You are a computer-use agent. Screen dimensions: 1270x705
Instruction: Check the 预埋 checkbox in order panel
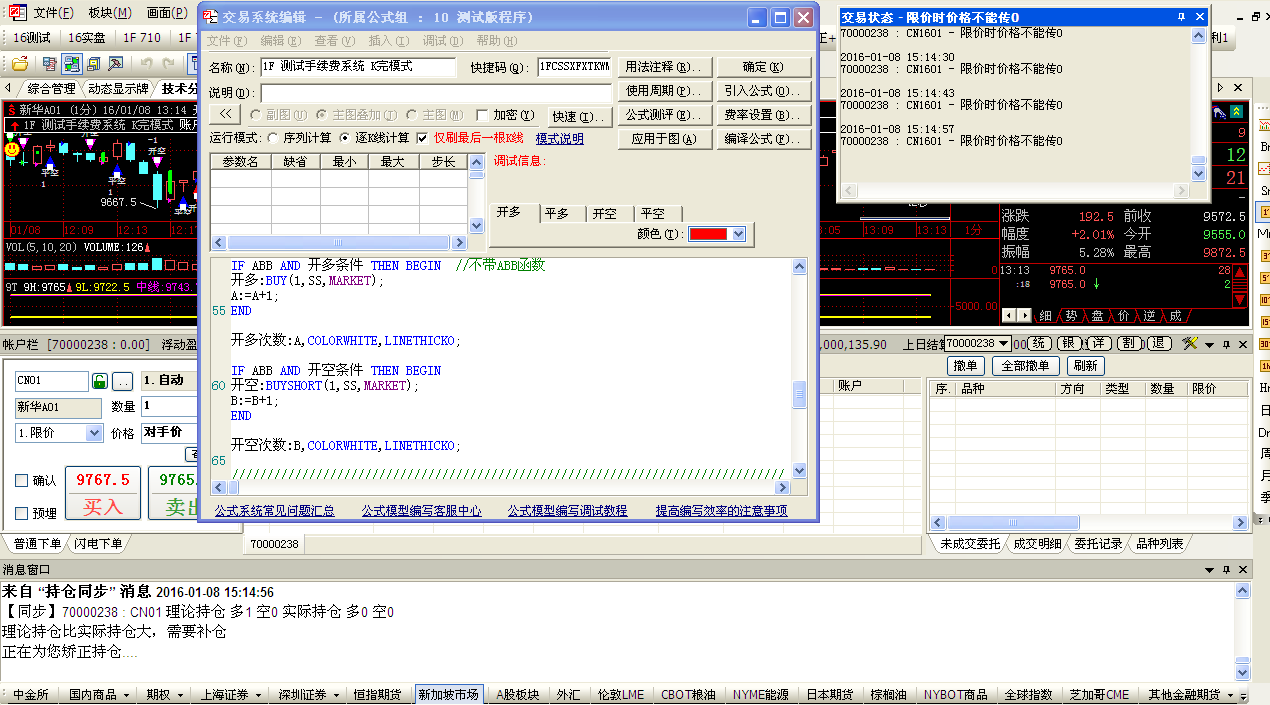(x=22, y=513)
